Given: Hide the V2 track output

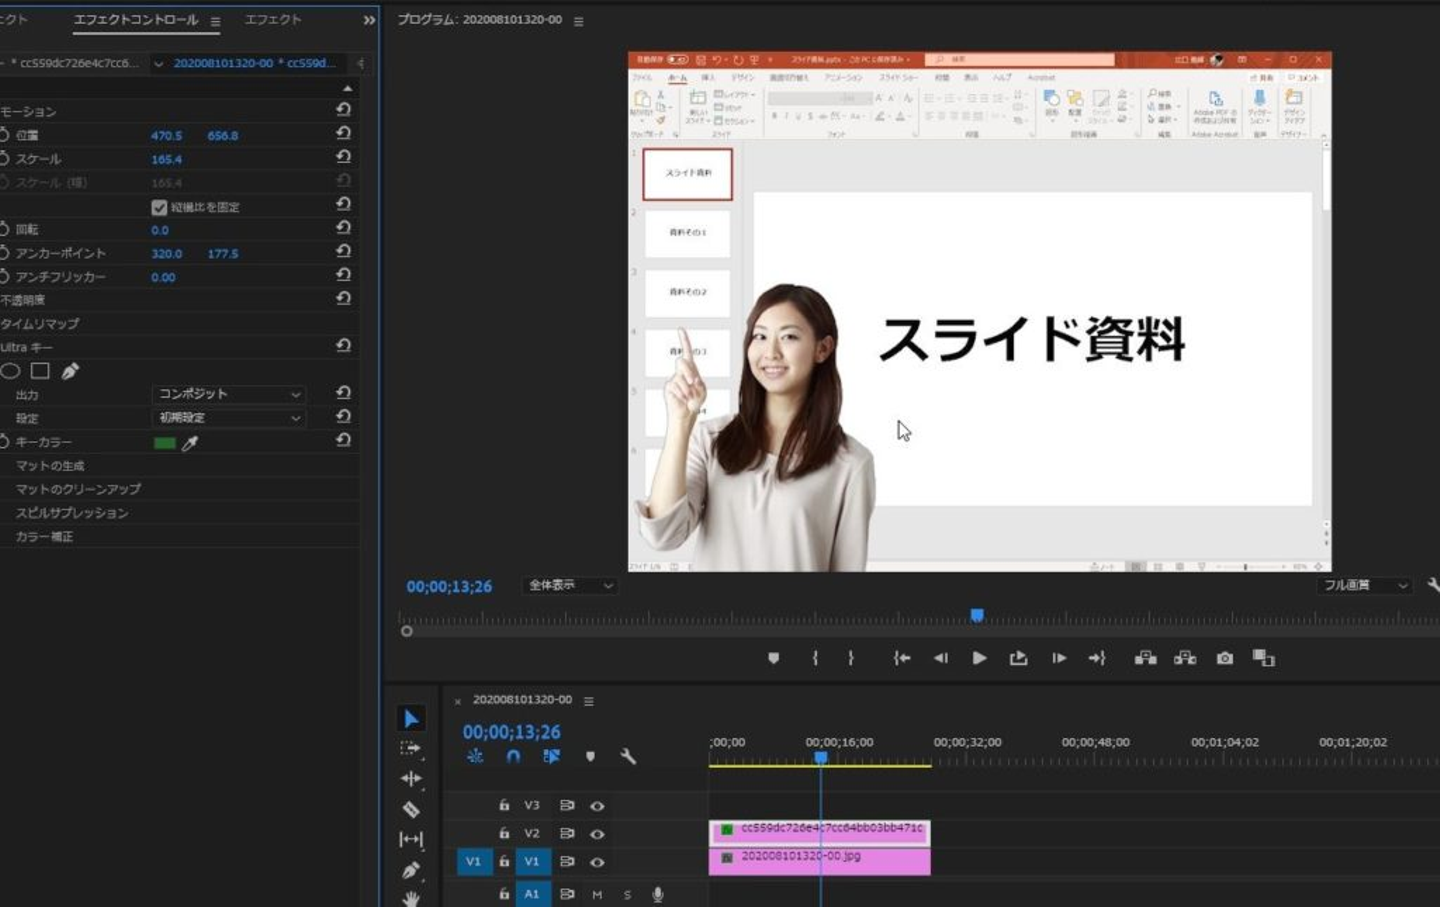Looking at the screenshot, I should click(x=597, y=834).
